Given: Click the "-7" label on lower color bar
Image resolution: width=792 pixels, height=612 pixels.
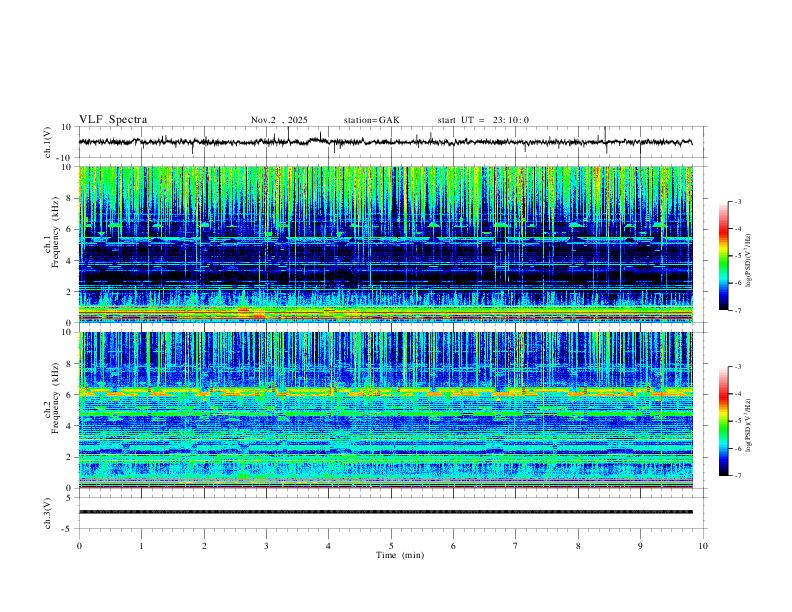Looking at the screenshot, I should point(737,476).
